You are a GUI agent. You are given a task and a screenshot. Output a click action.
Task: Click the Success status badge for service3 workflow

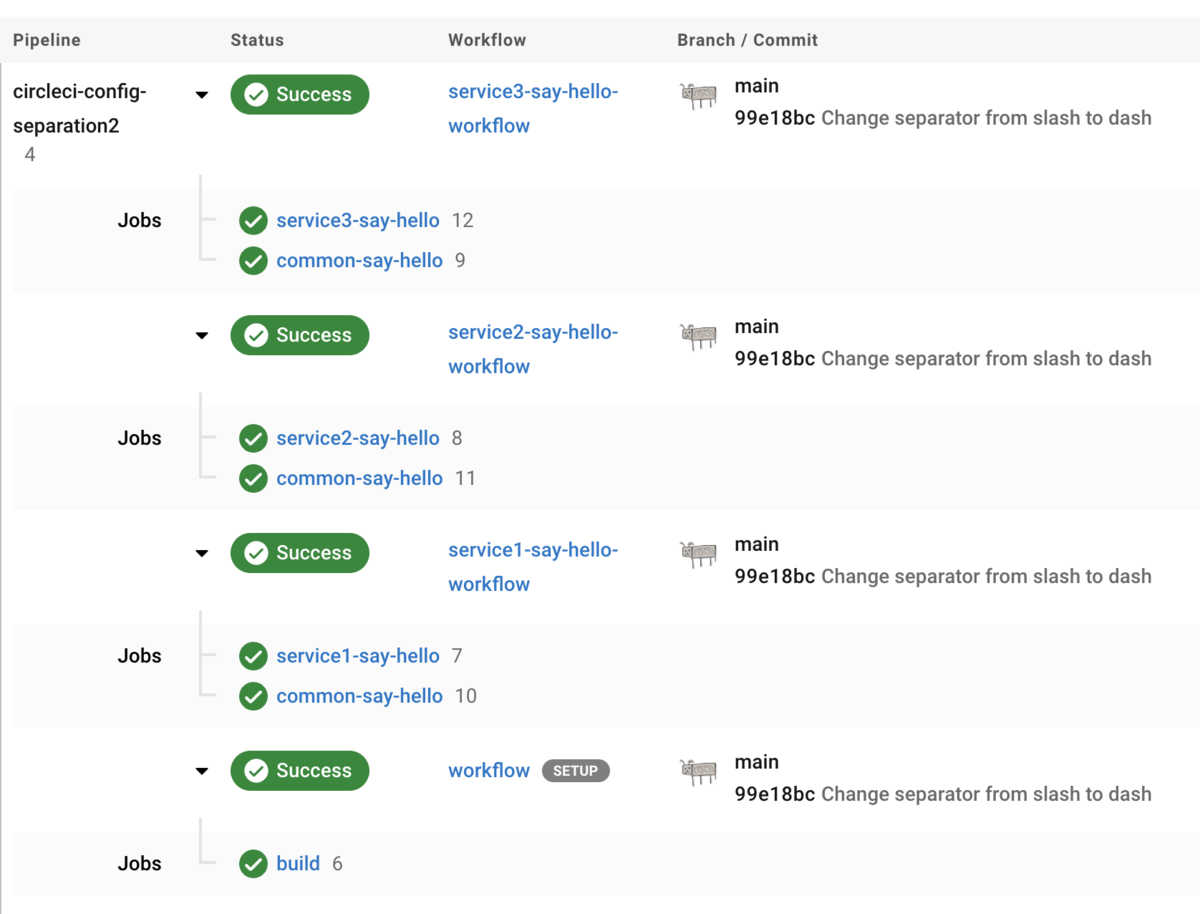click(x=300, y=95)
